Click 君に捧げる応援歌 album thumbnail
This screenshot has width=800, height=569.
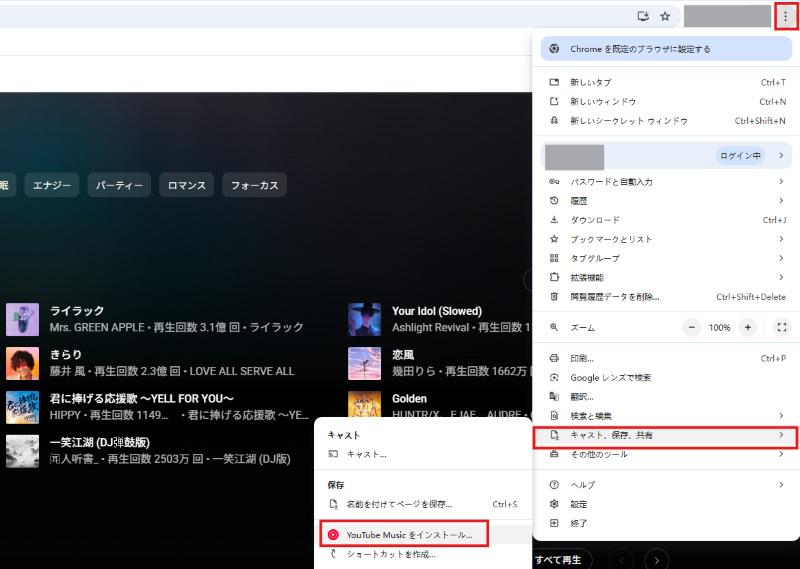22,407
